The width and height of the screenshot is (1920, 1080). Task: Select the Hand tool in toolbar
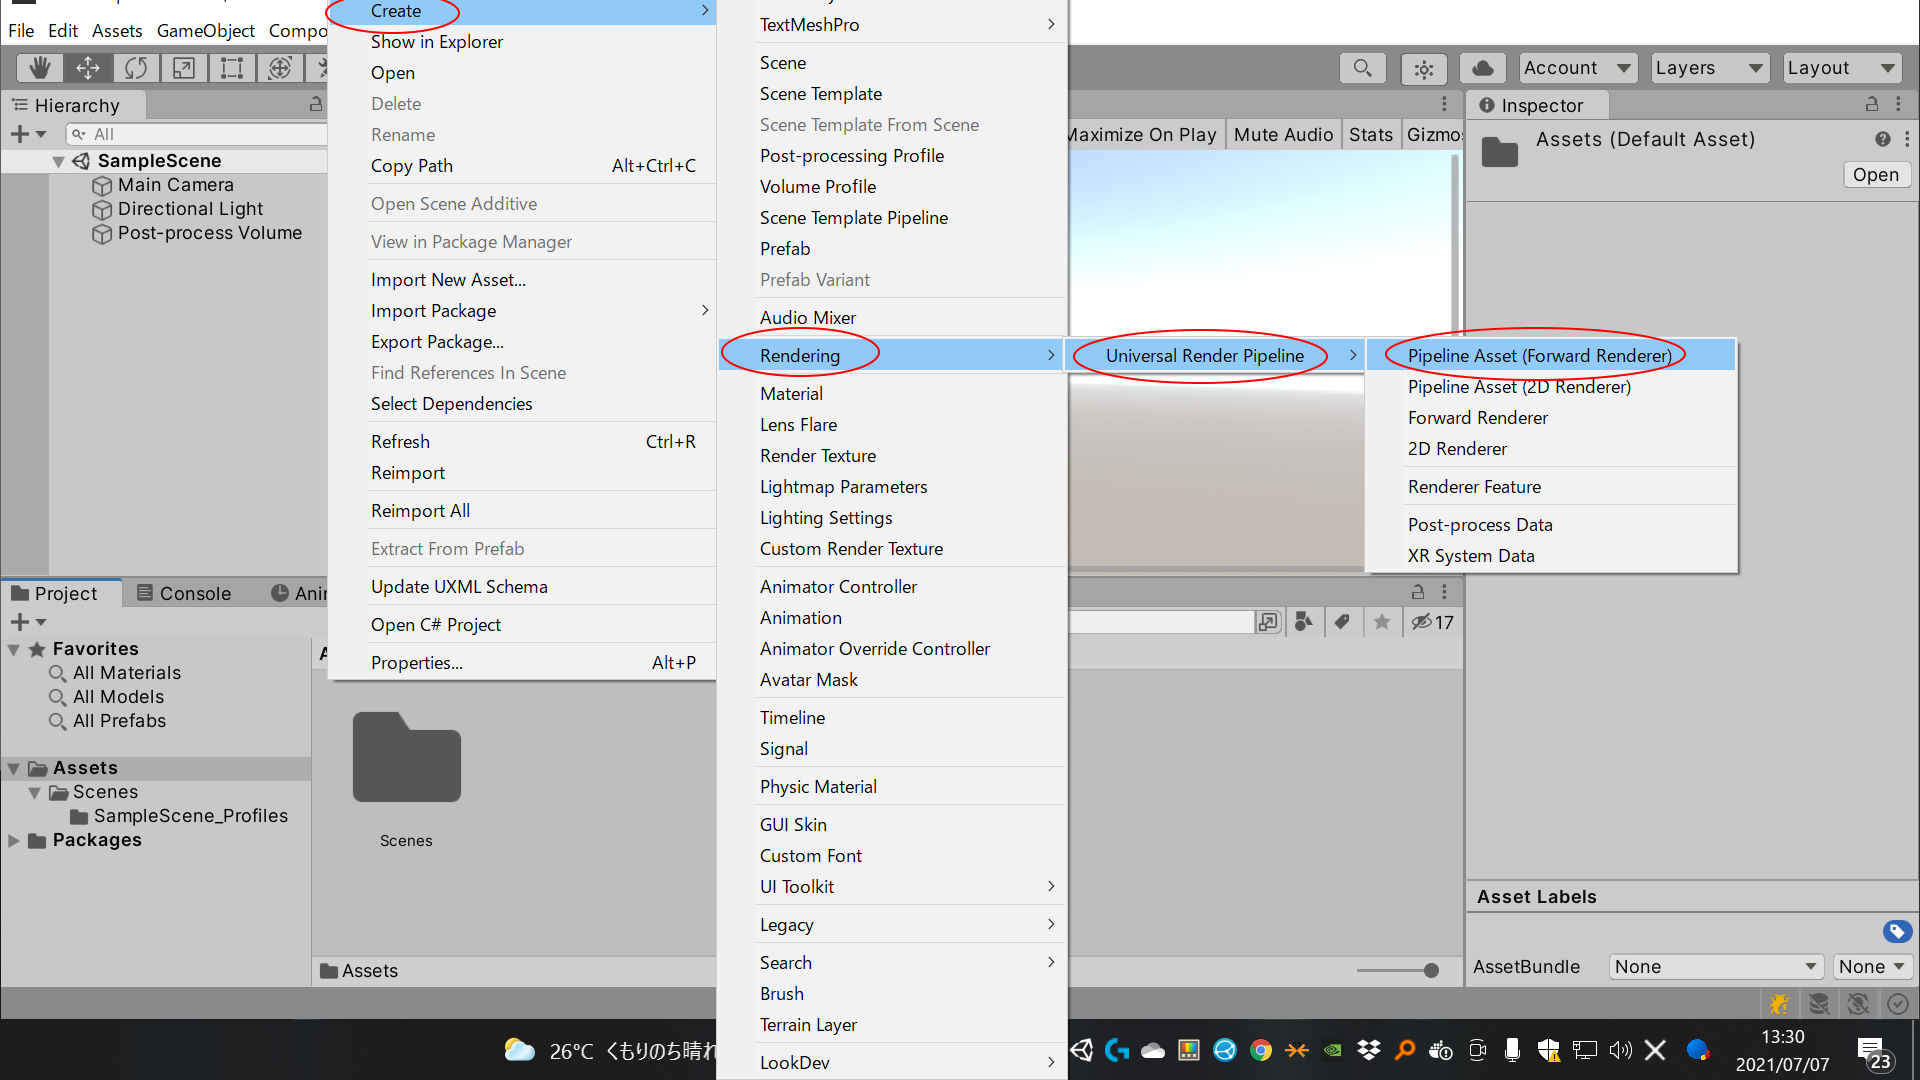(39, 68)
